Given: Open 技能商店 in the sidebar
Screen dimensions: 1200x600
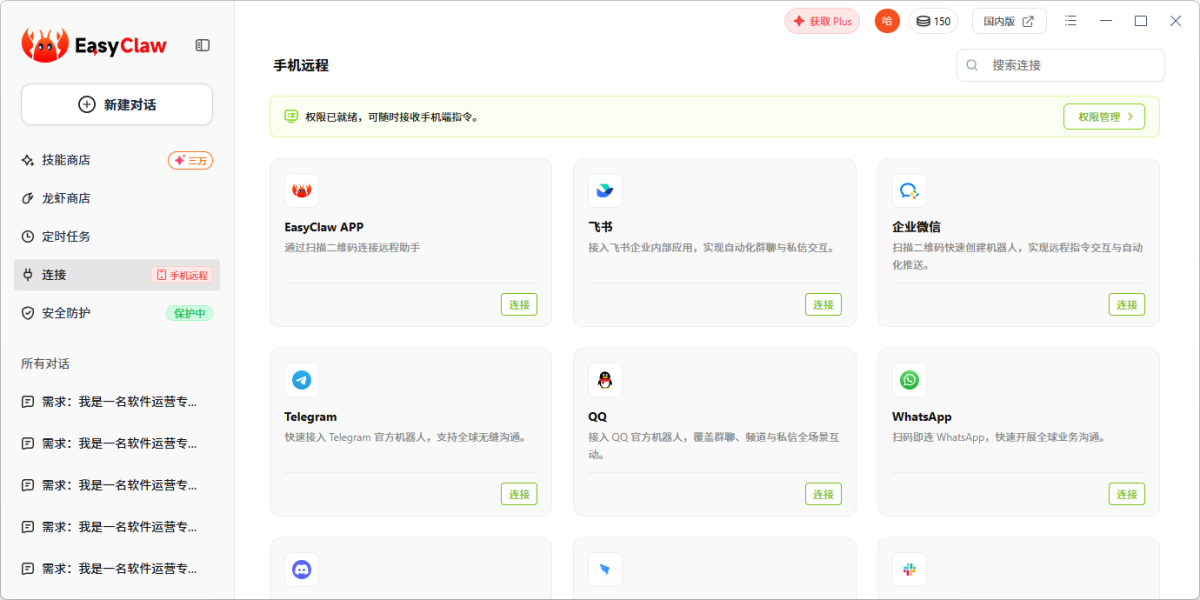Looking at the screenshot, I should coord(66,160).
